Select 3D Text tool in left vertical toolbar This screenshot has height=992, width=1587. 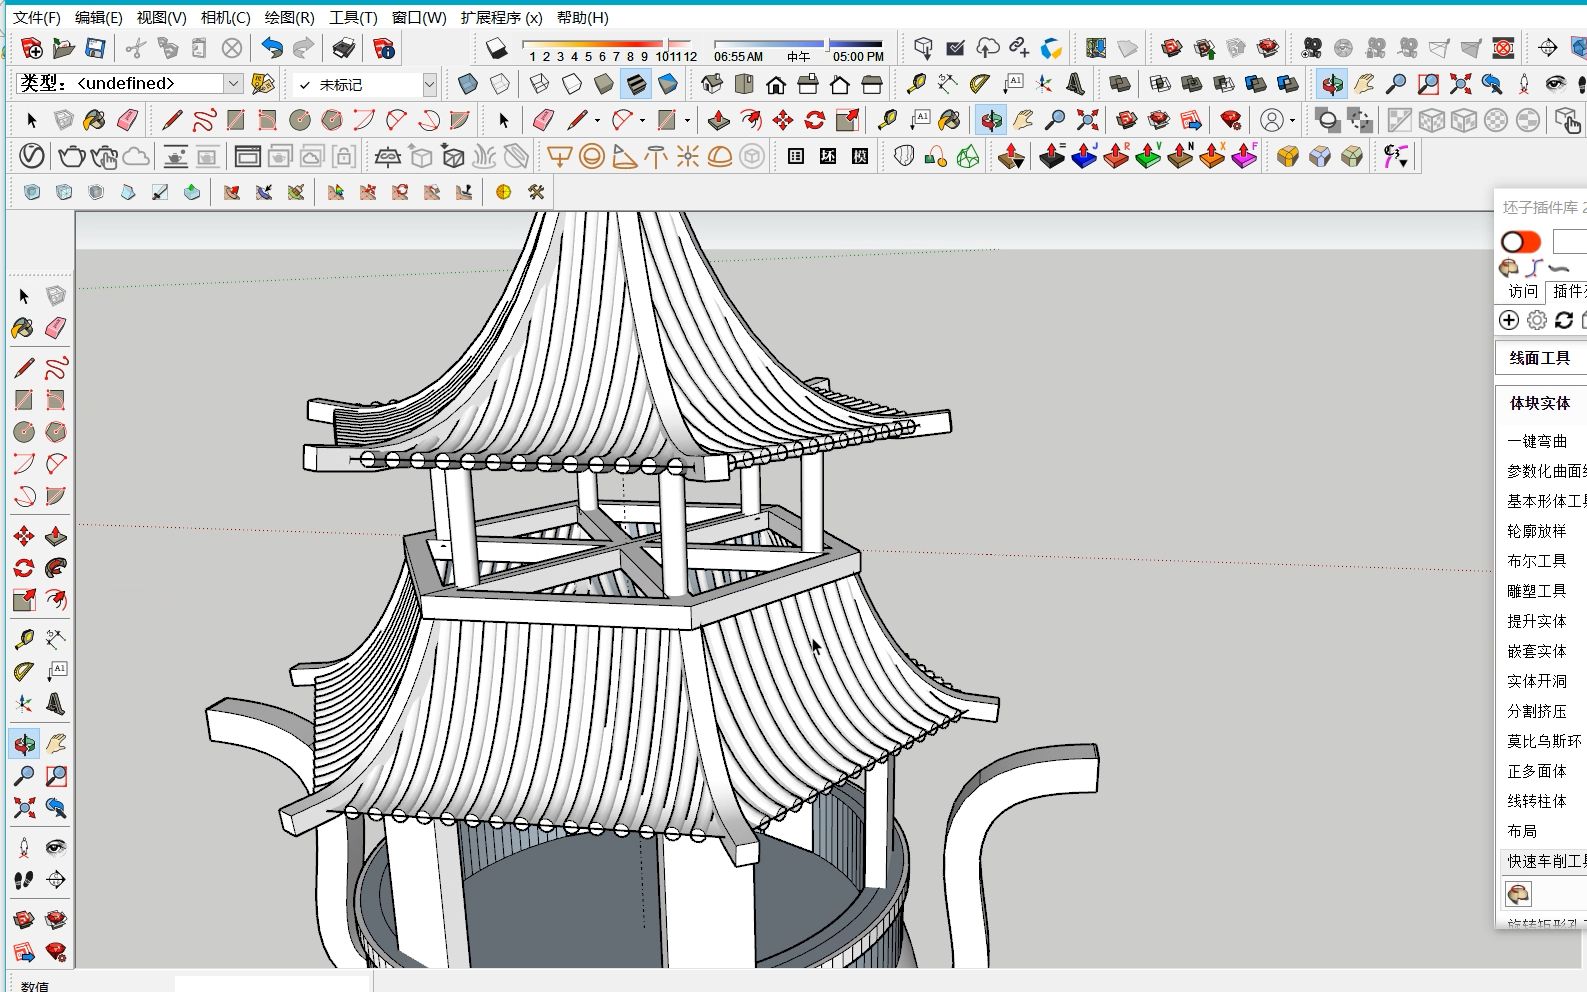coord(56,704)
